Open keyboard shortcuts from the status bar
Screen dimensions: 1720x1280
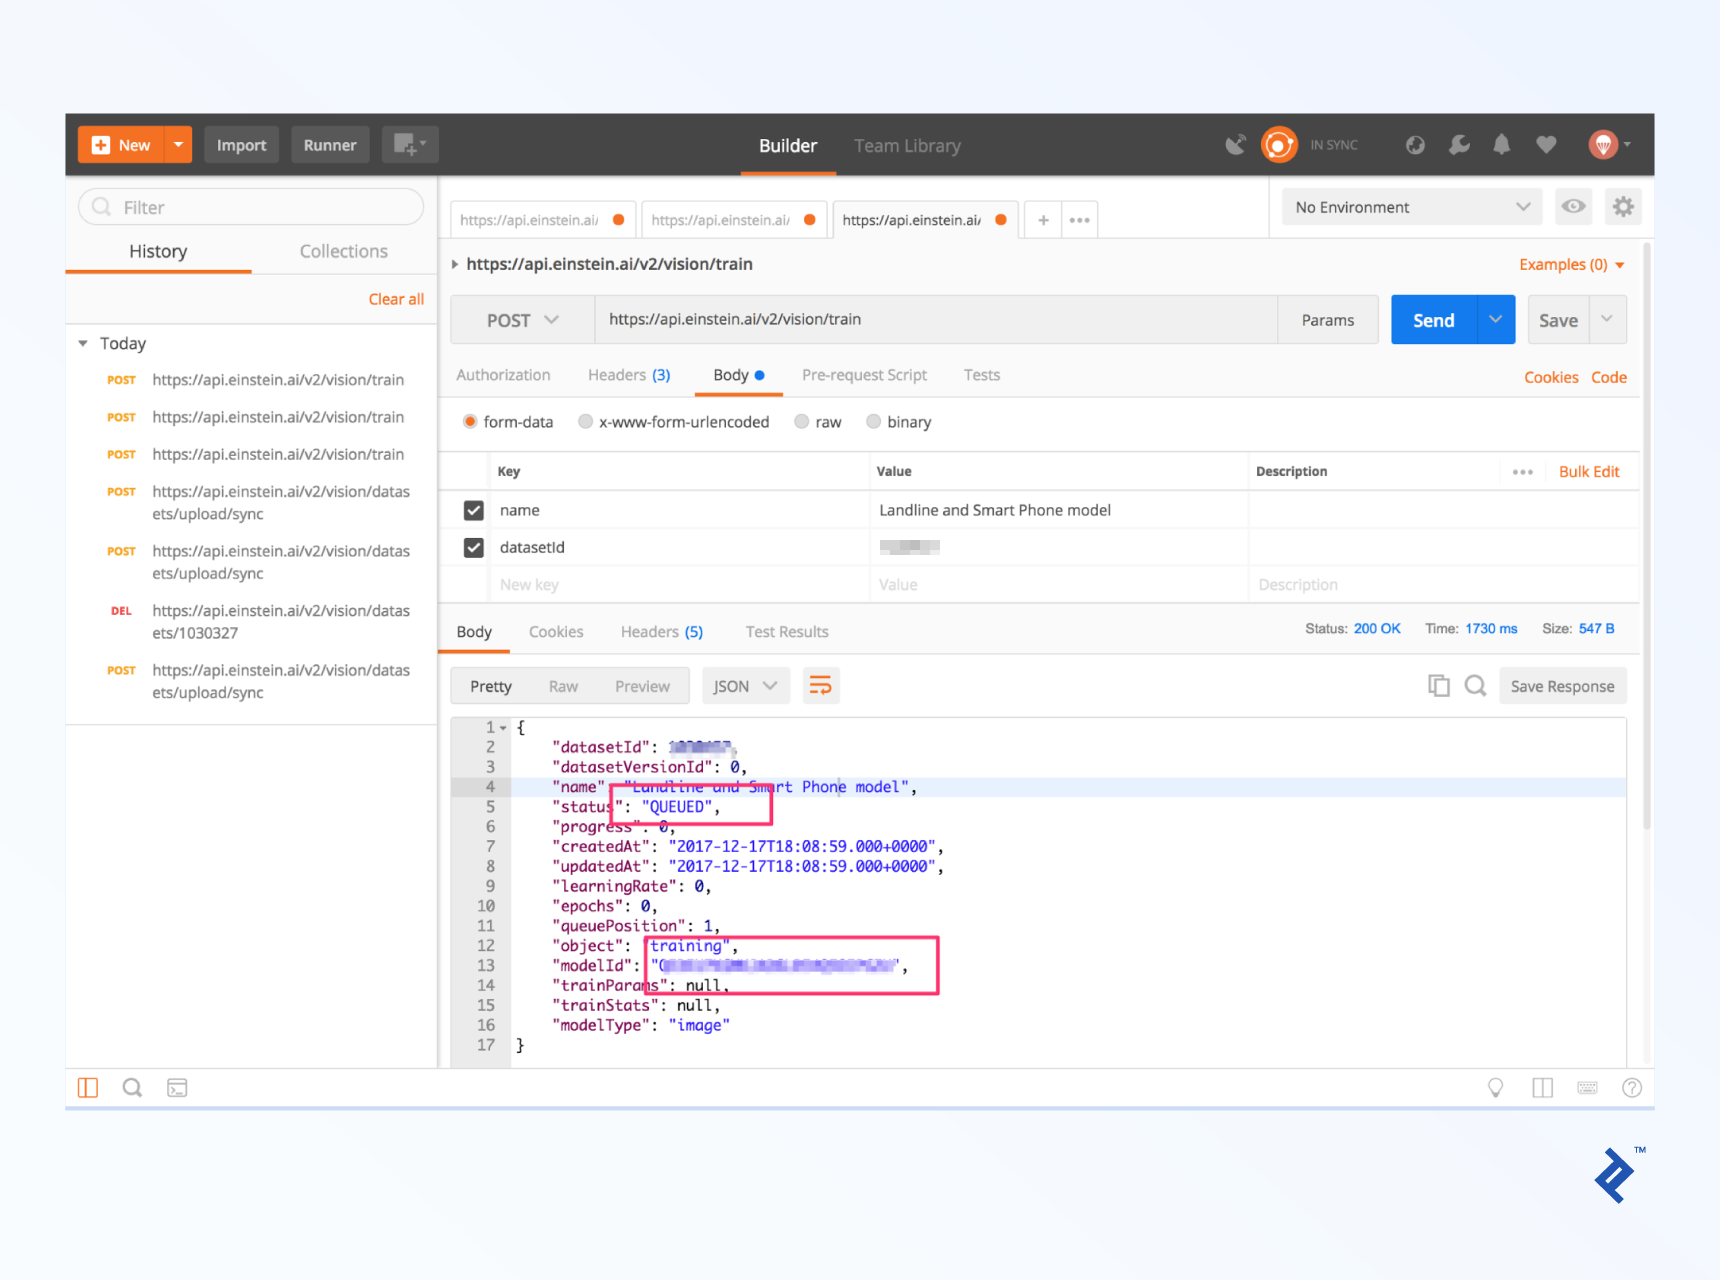[1587, 1087]
